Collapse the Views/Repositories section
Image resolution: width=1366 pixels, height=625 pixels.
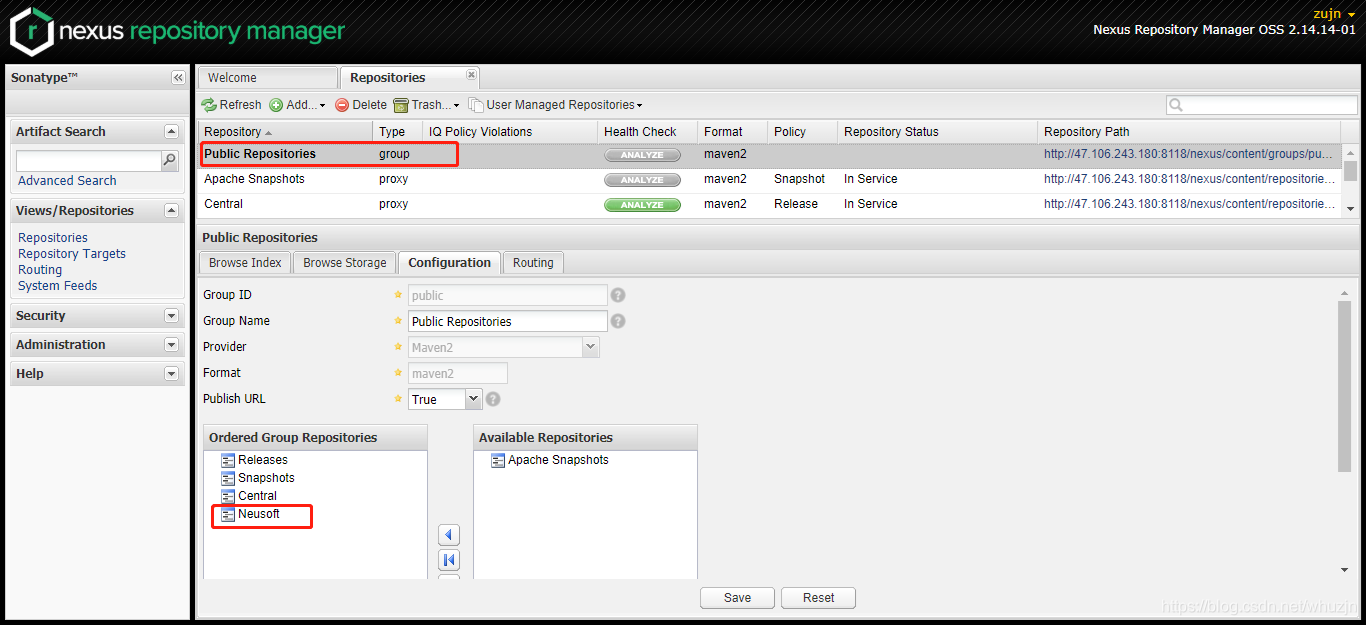[x=171, y=211]
